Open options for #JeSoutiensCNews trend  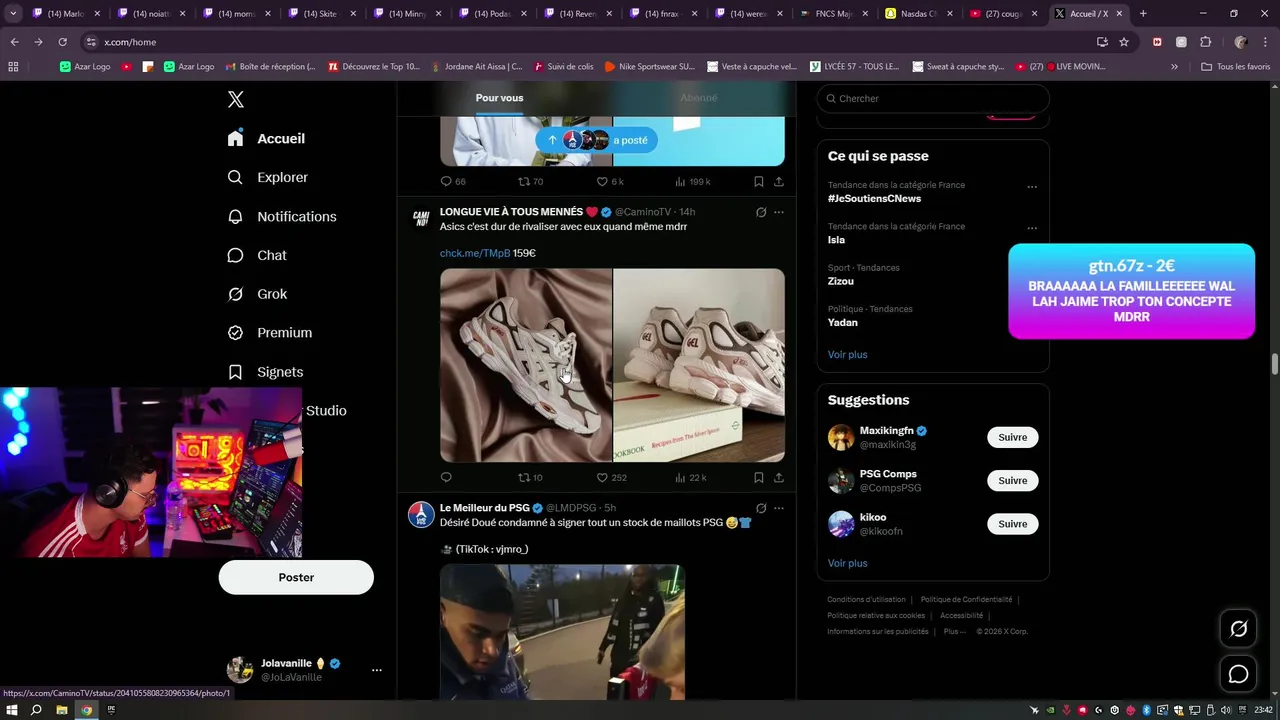1032,187
